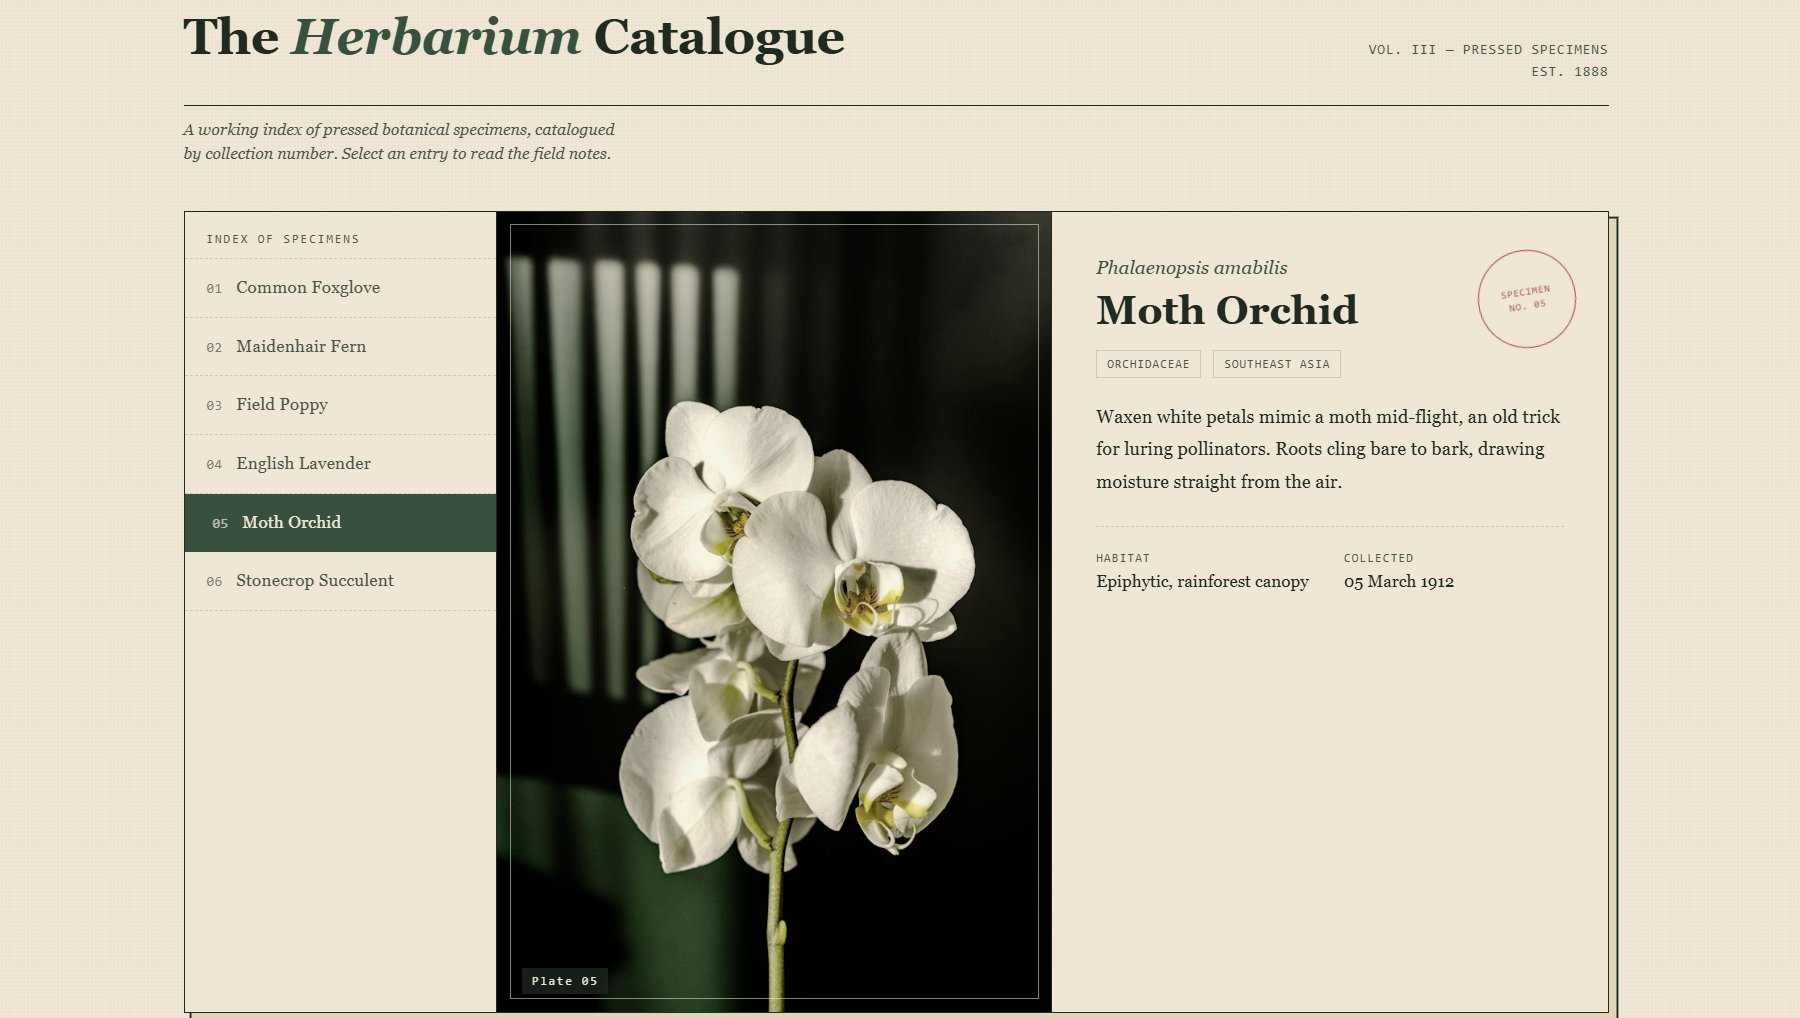Click the Herbarium Catalogue title

click(514, 38)
